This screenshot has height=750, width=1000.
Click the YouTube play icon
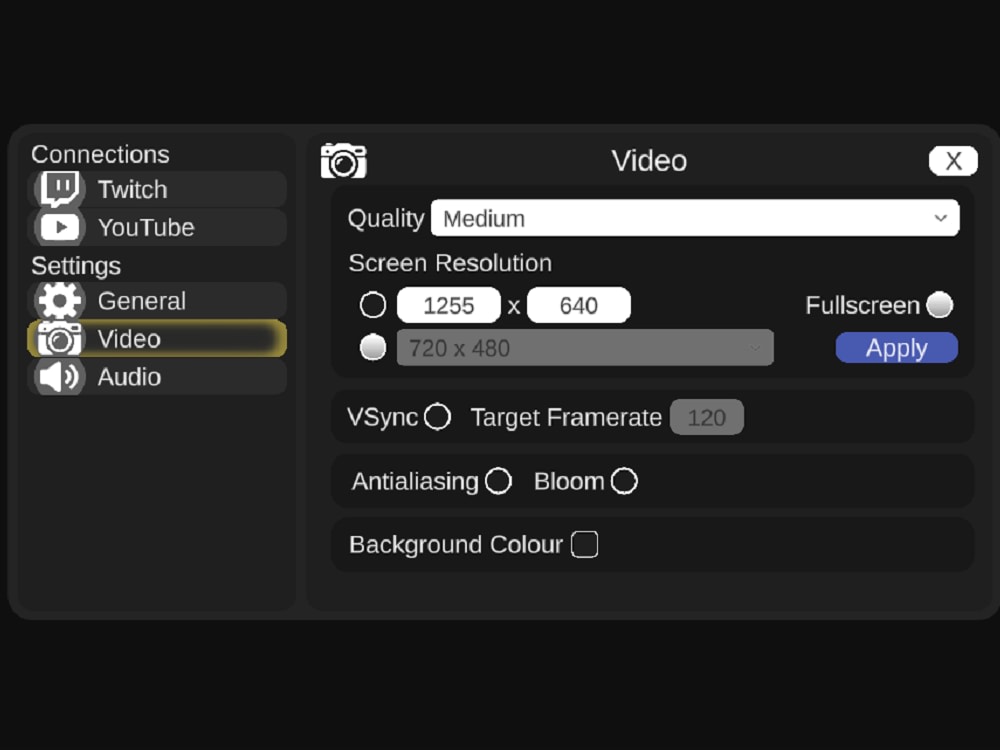[61, 228]
